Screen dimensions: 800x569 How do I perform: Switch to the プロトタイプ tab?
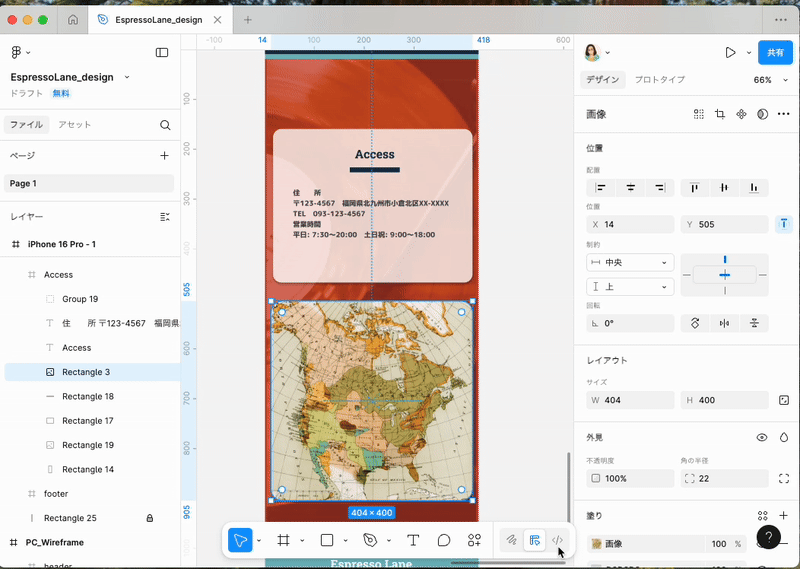tap(660, 79)
